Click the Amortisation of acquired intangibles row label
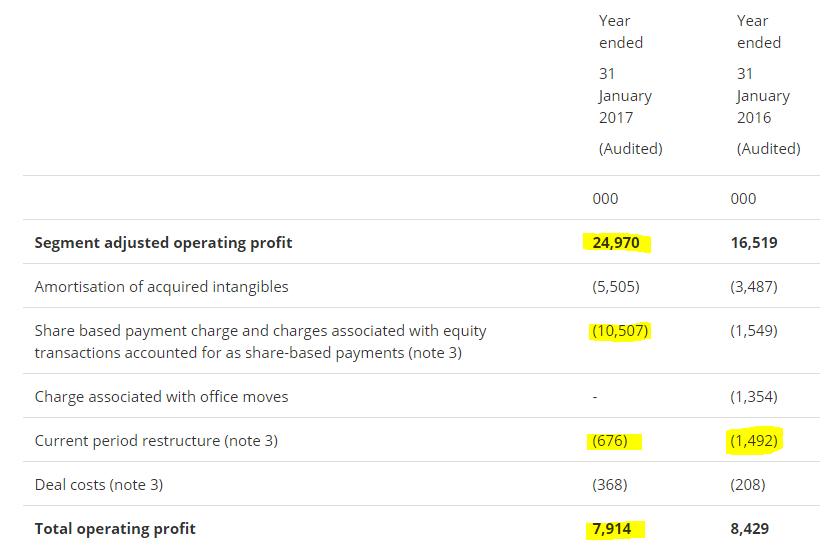 coord(161,287)
